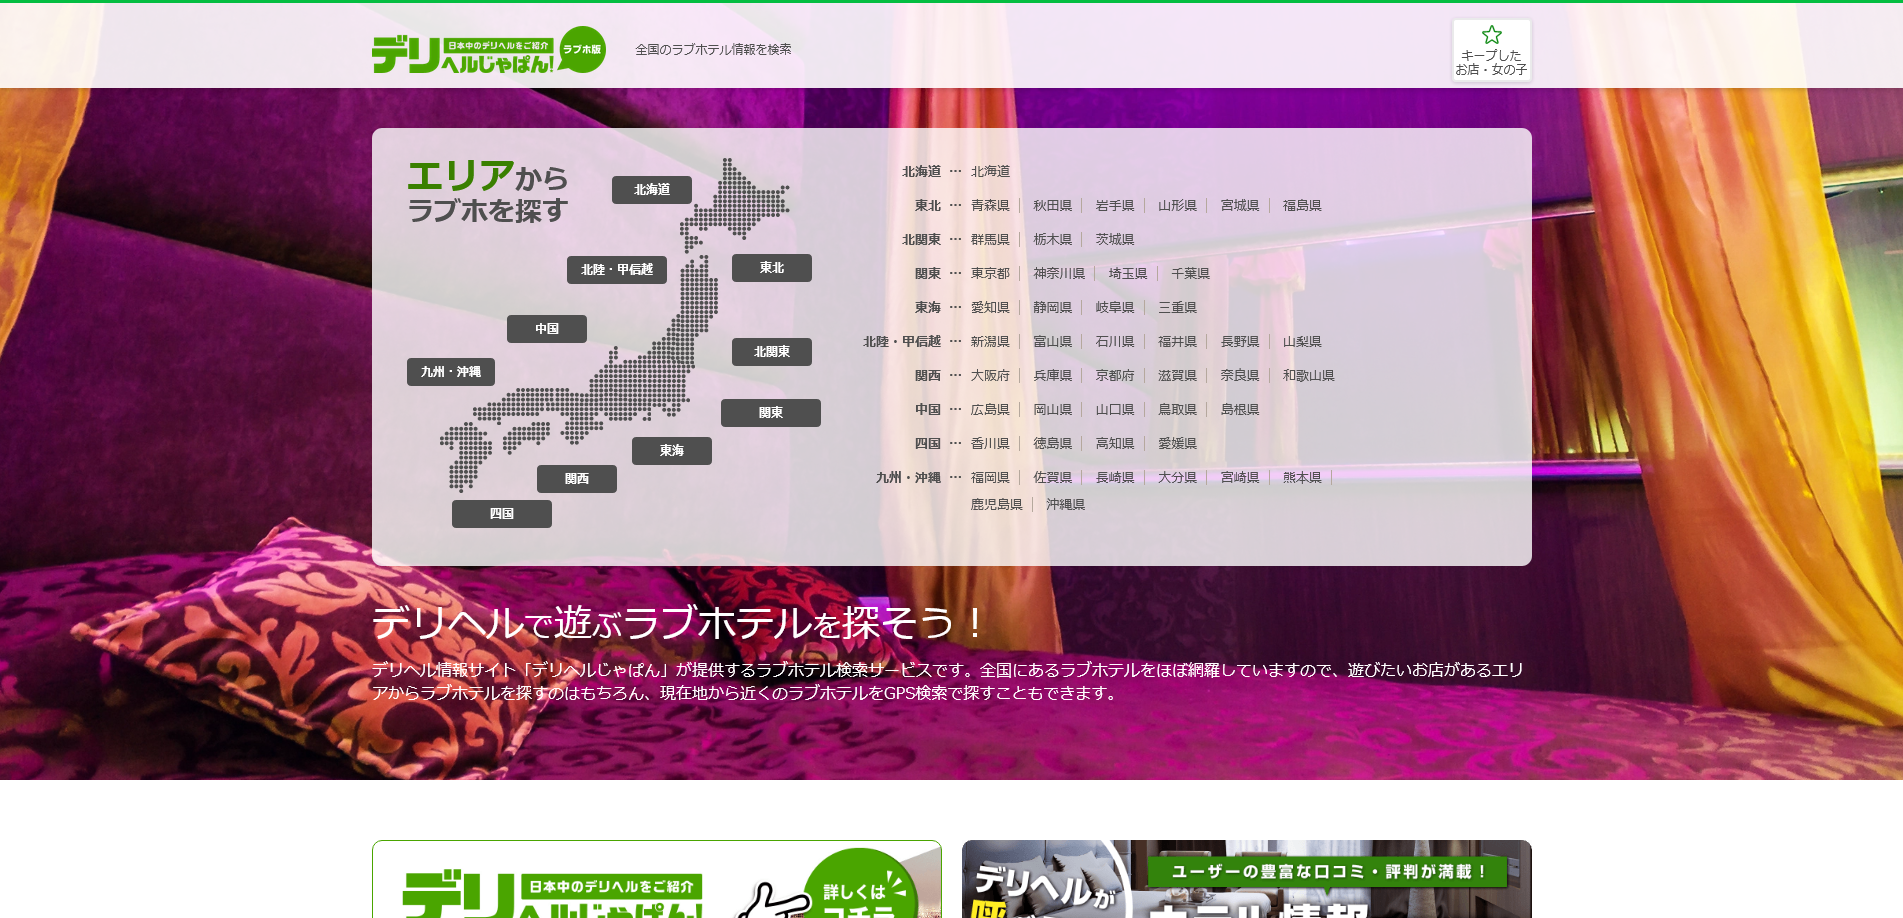Open 宮崎県 prefecture link

coord(1240,478)
